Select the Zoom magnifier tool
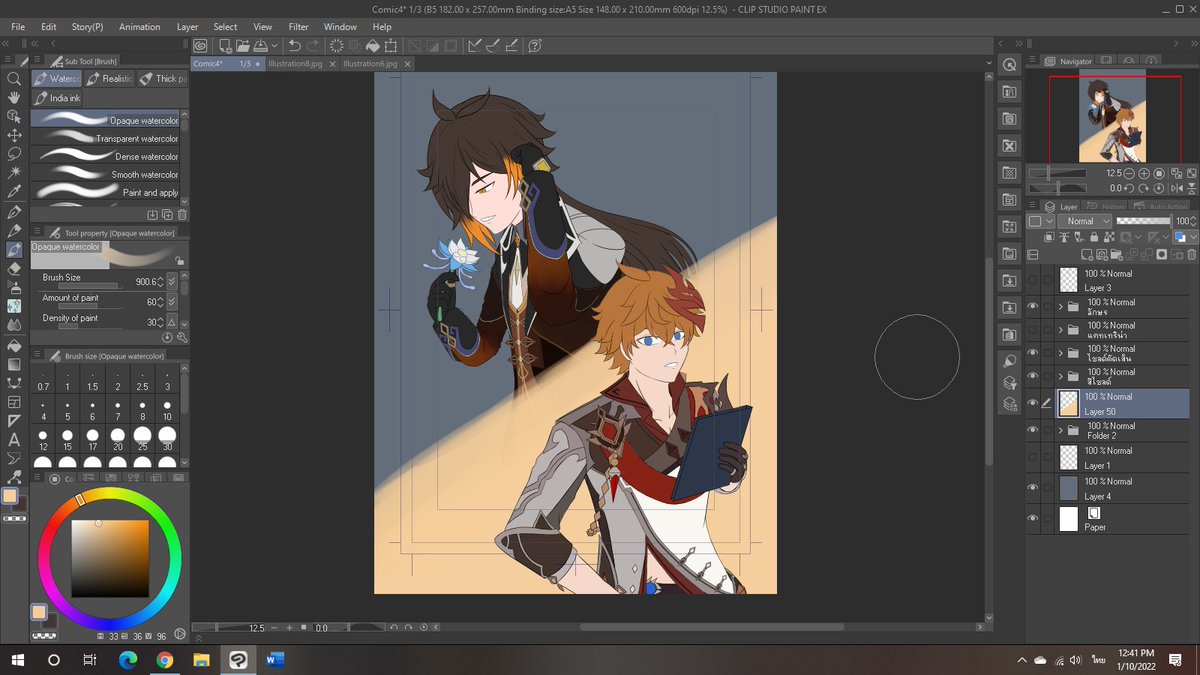The width and height of the screenshot is (1200, 675). tap(14, 78)
